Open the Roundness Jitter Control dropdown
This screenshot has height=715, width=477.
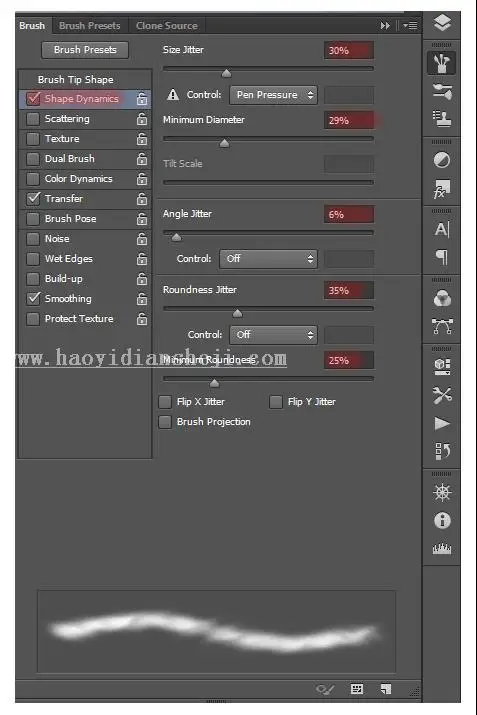274,335
